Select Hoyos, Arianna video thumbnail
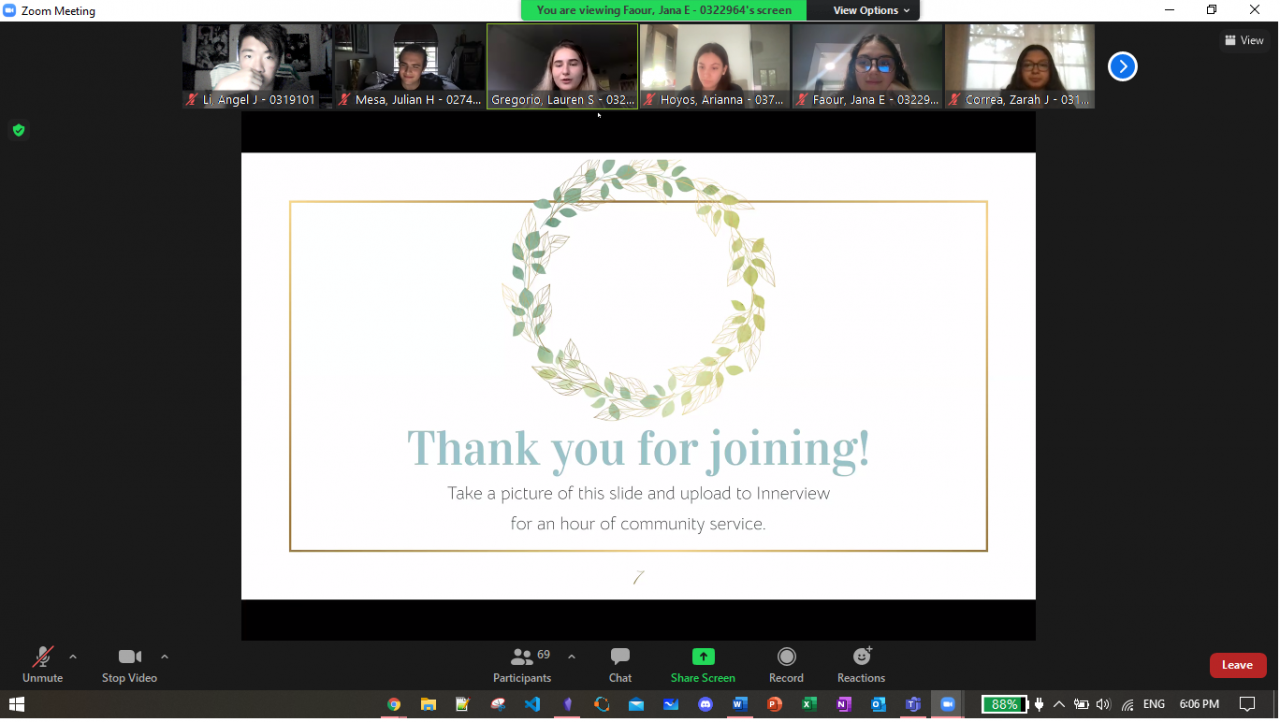The image size is (1280, 722). 715,66
